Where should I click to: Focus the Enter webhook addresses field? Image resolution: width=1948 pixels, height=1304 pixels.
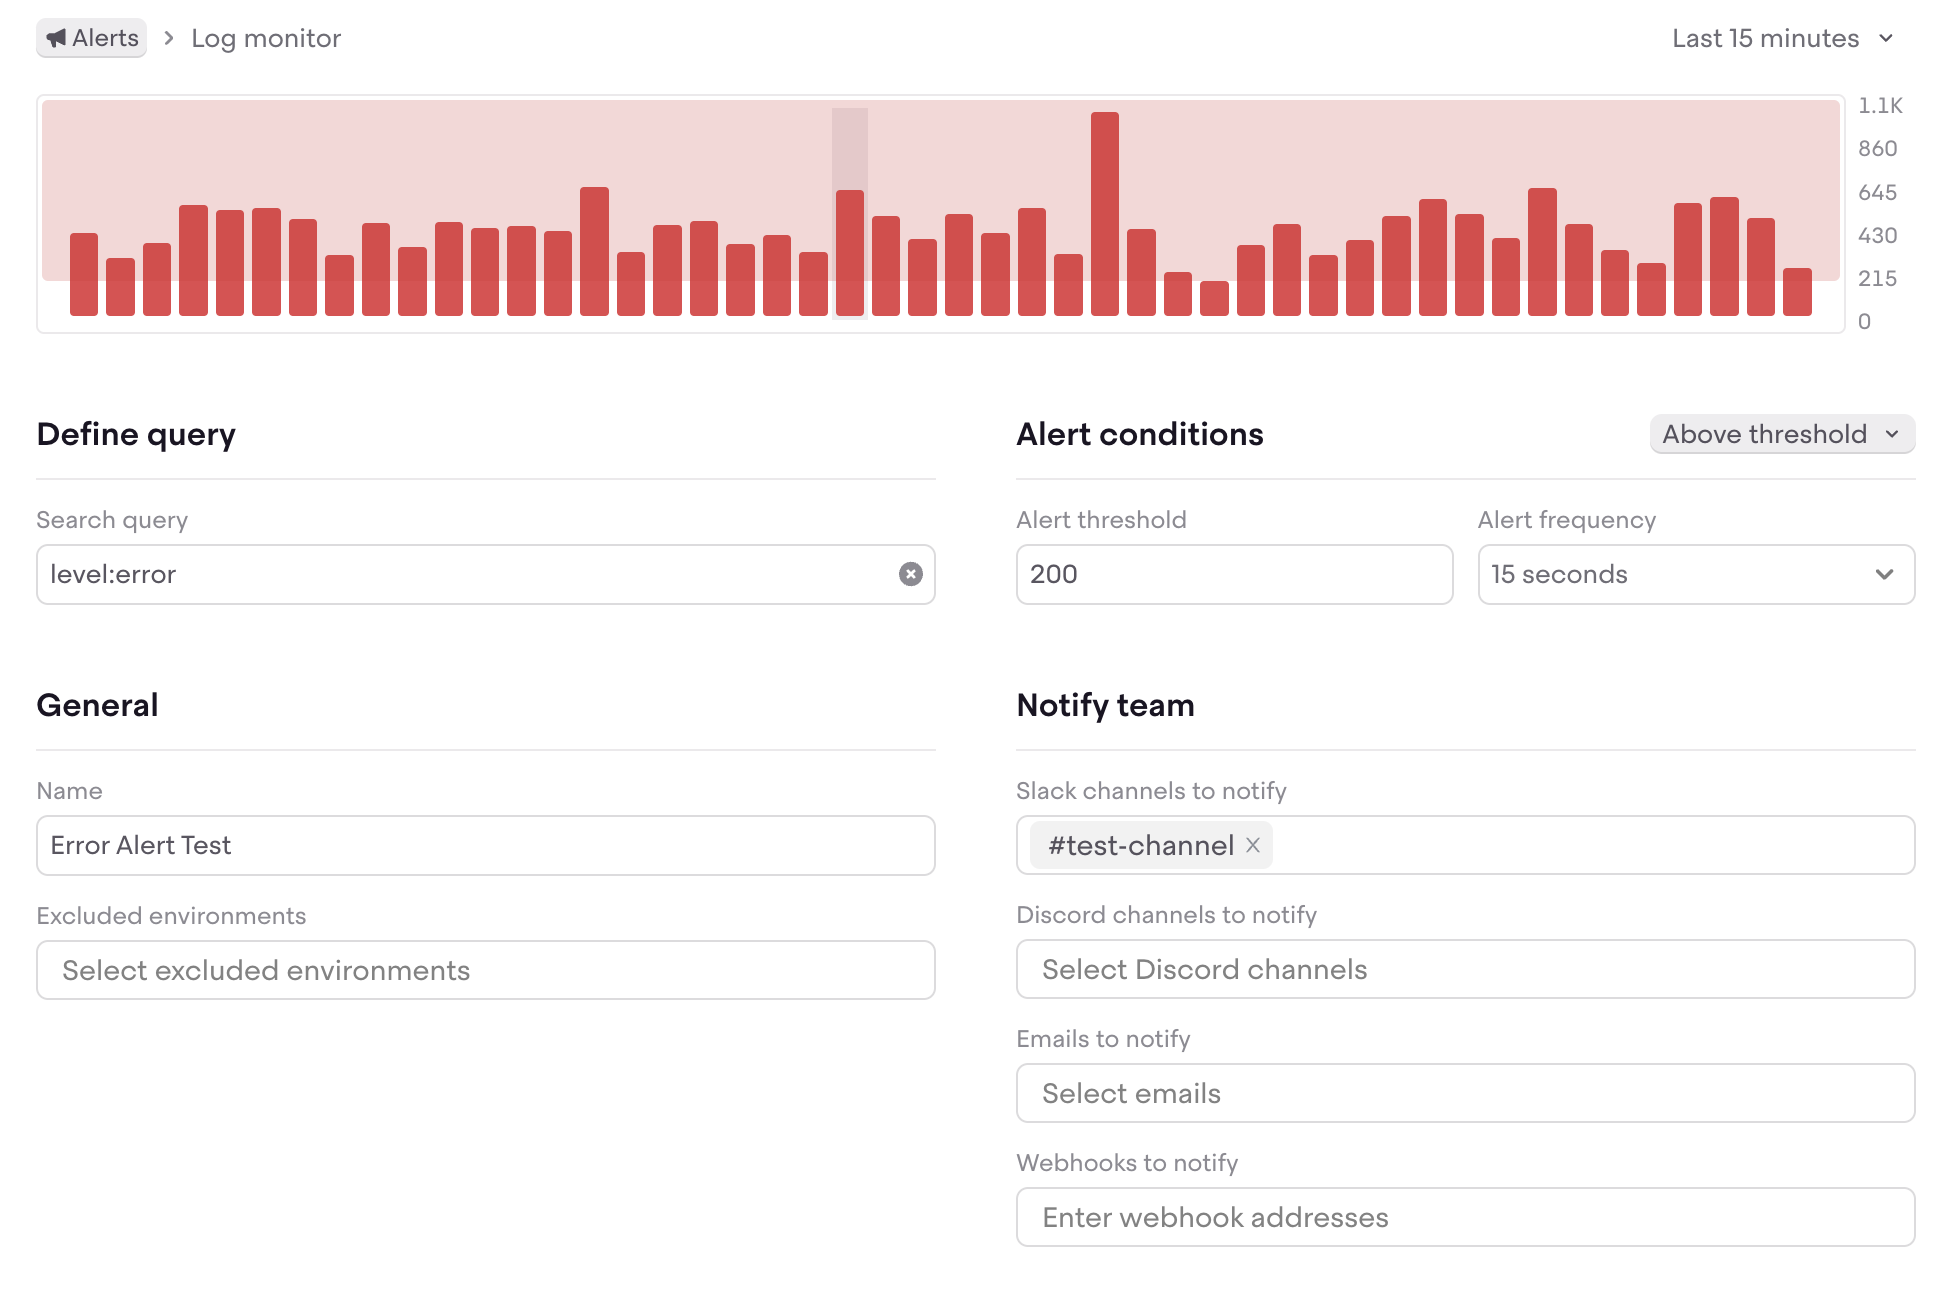tap(1465, 1217)
